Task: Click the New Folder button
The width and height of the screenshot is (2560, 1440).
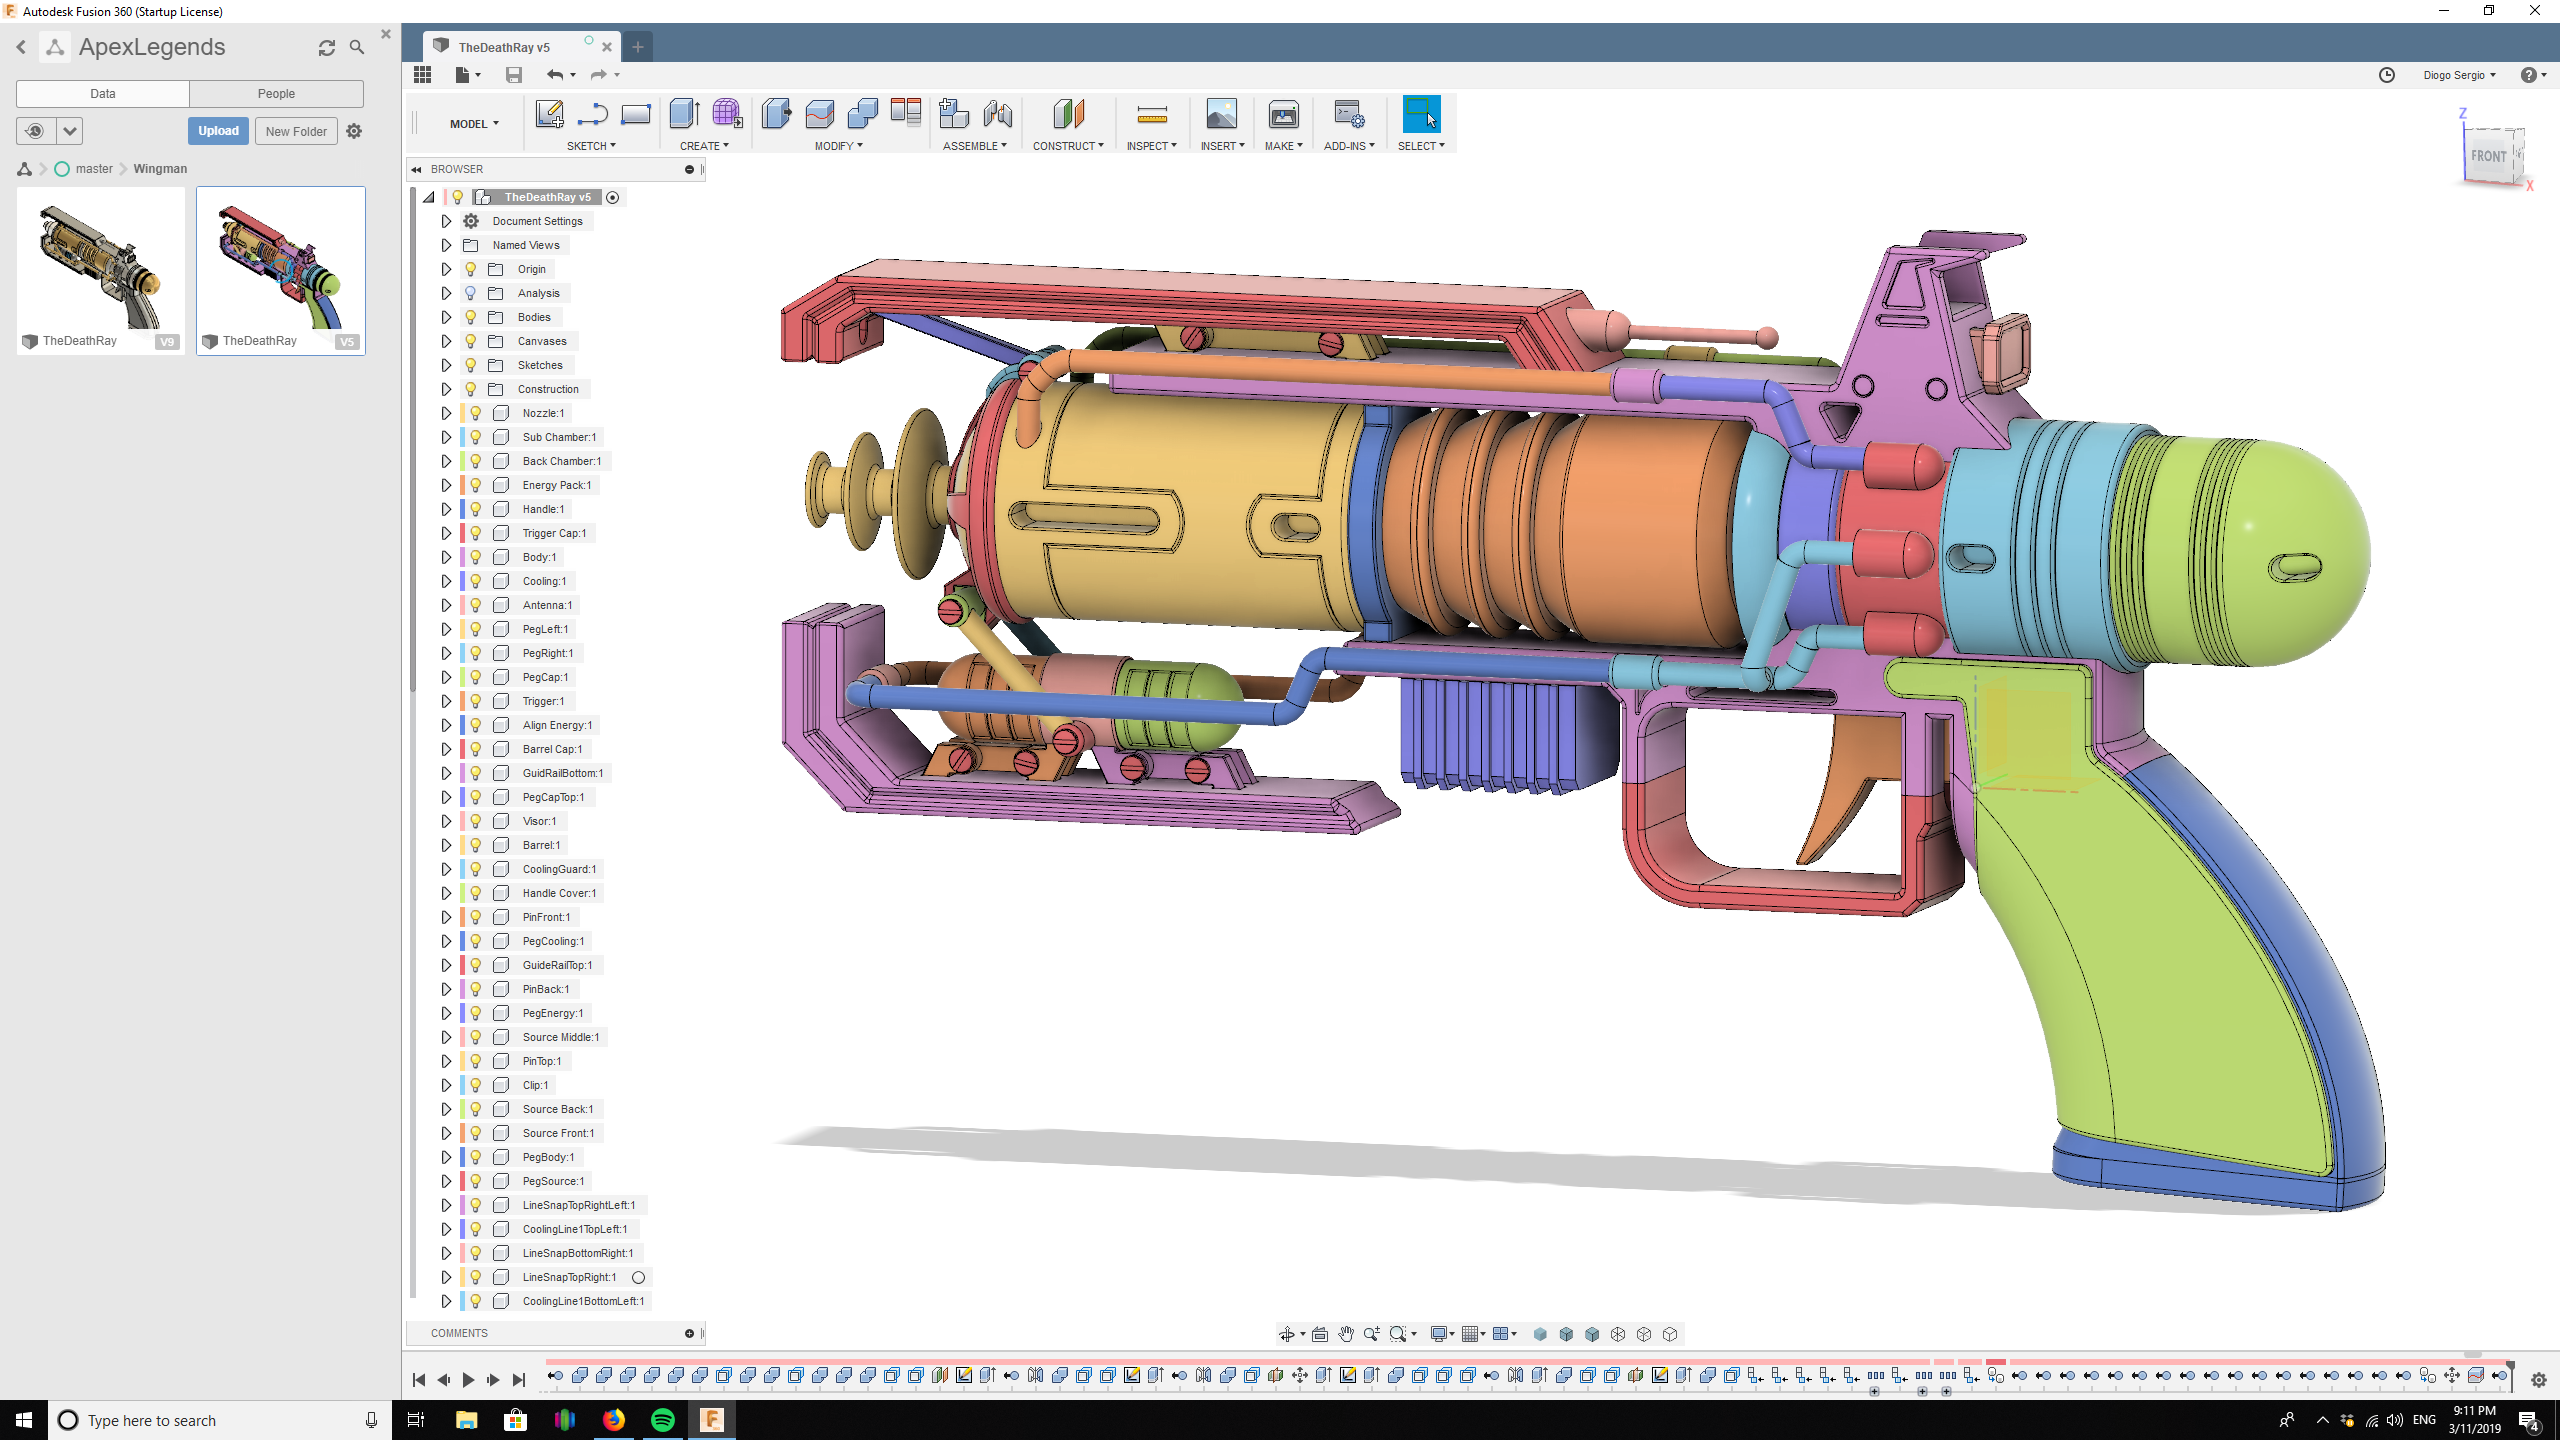Action: [x=296, y=131]
